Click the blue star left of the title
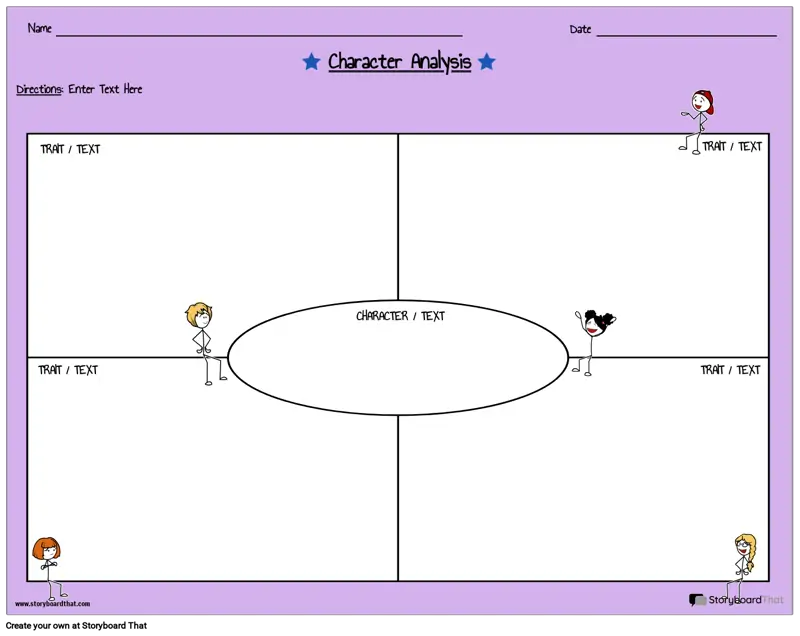The image size is (800, 636). 312,62
